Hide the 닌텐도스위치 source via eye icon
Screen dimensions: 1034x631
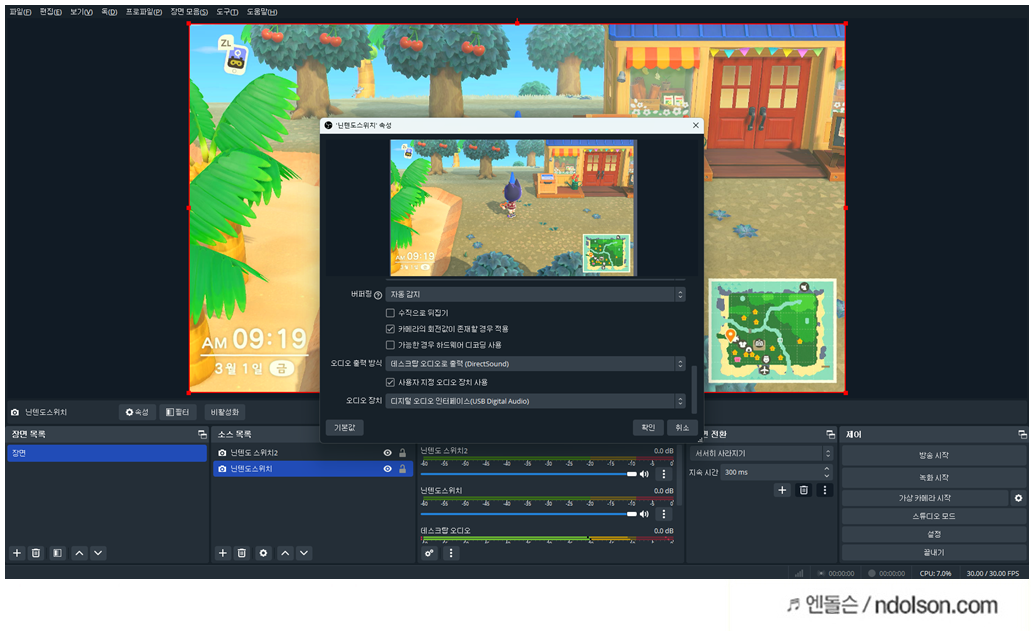point(388,468)
